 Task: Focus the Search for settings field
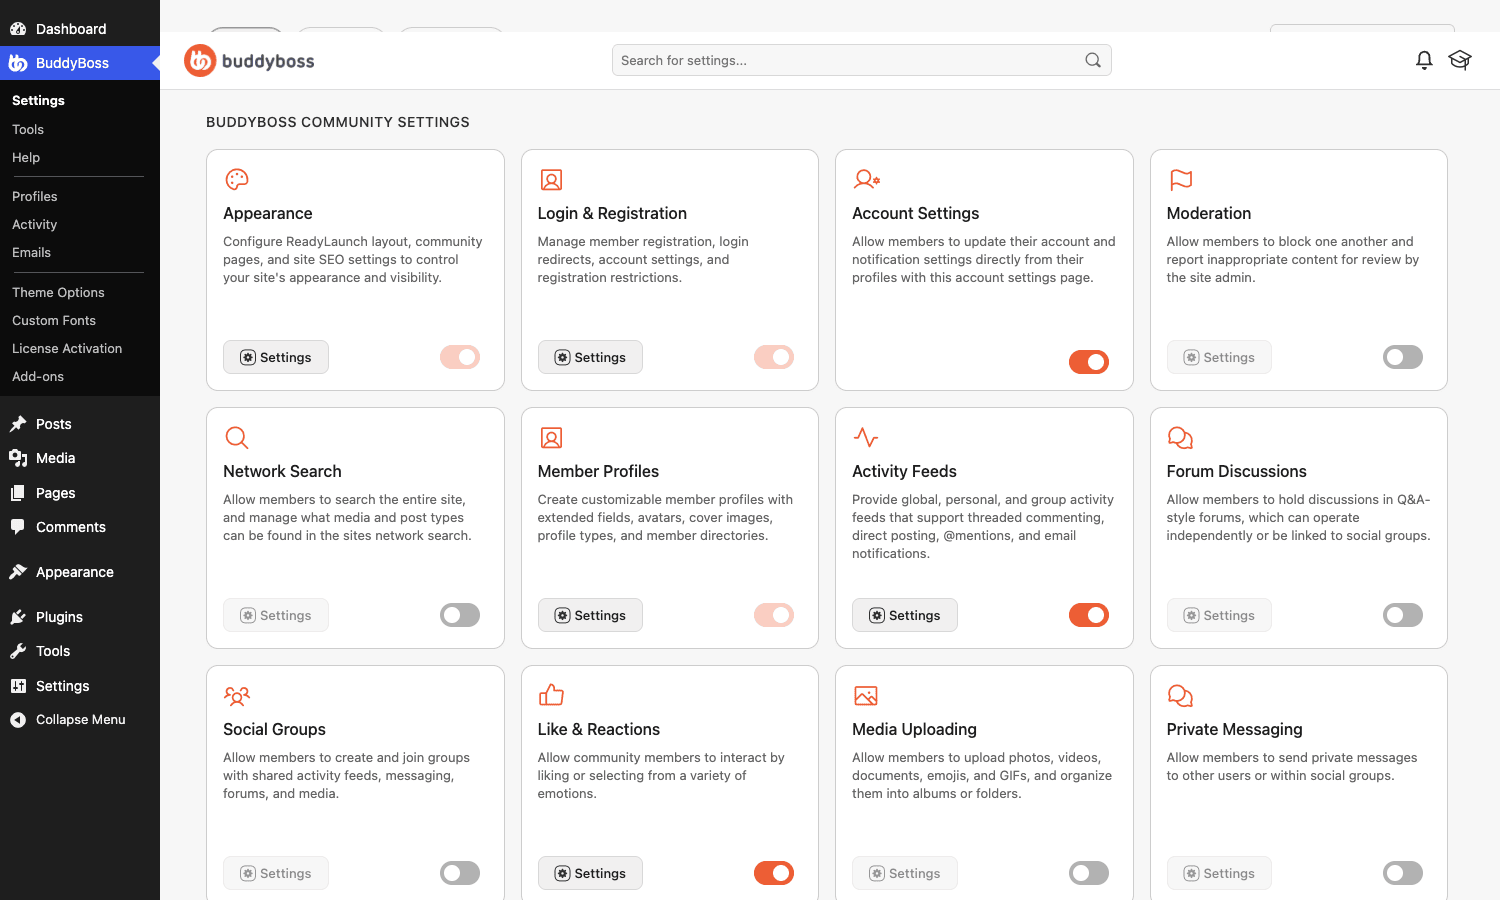tap(862, 60)
